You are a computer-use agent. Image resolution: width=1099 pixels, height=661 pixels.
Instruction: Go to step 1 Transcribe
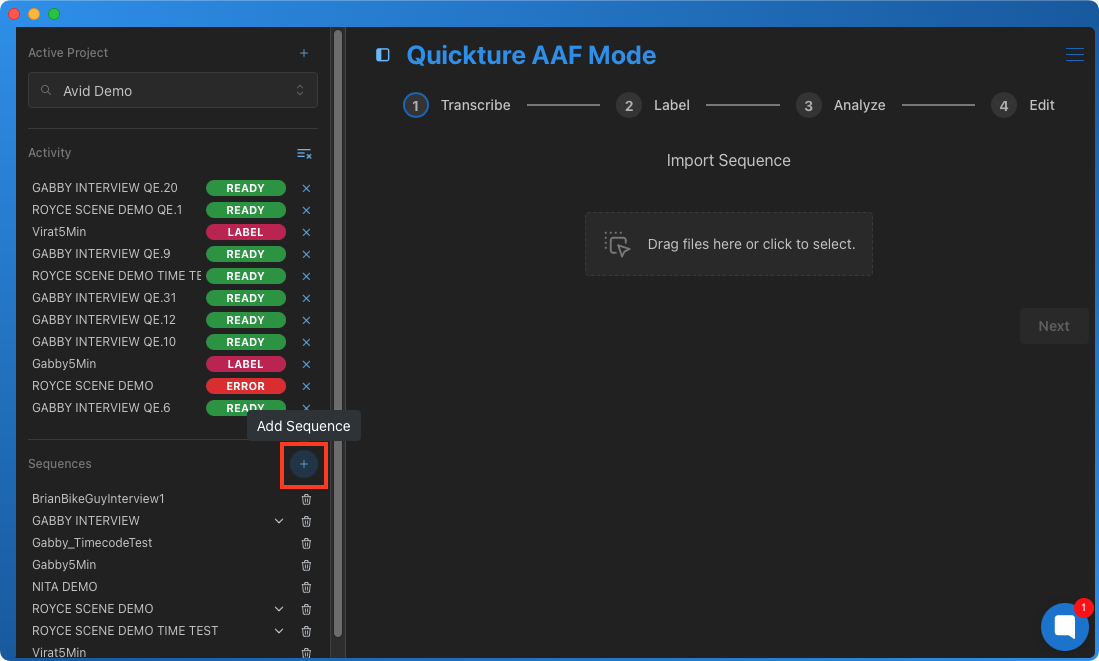point(456,105)
